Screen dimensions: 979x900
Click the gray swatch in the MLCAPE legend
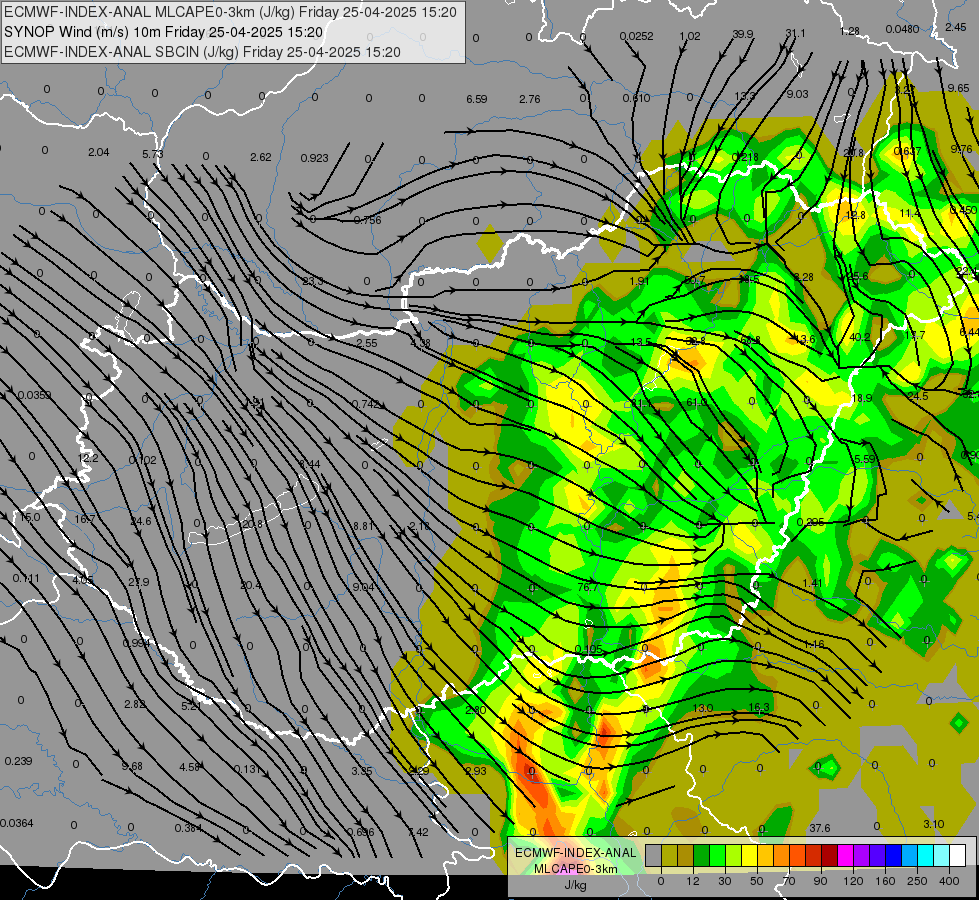coord(654,855)
